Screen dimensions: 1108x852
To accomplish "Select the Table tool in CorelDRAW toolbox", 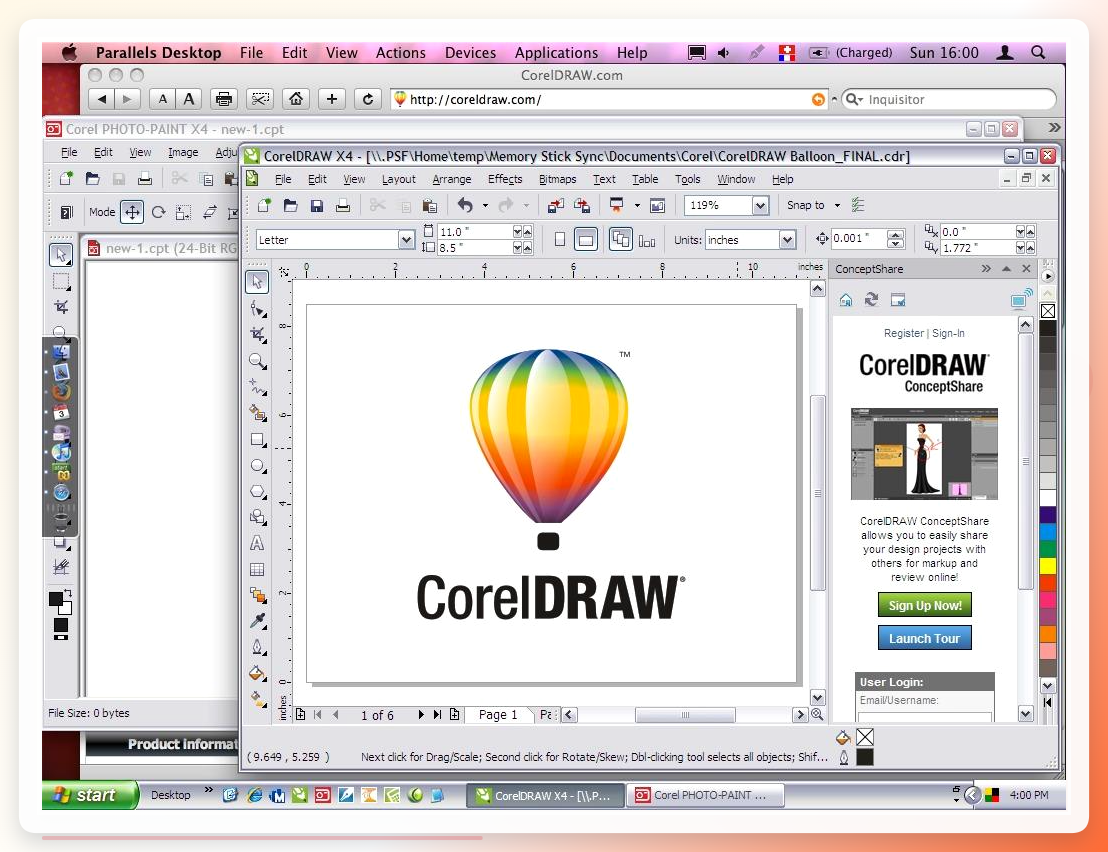I will [257, 569].
